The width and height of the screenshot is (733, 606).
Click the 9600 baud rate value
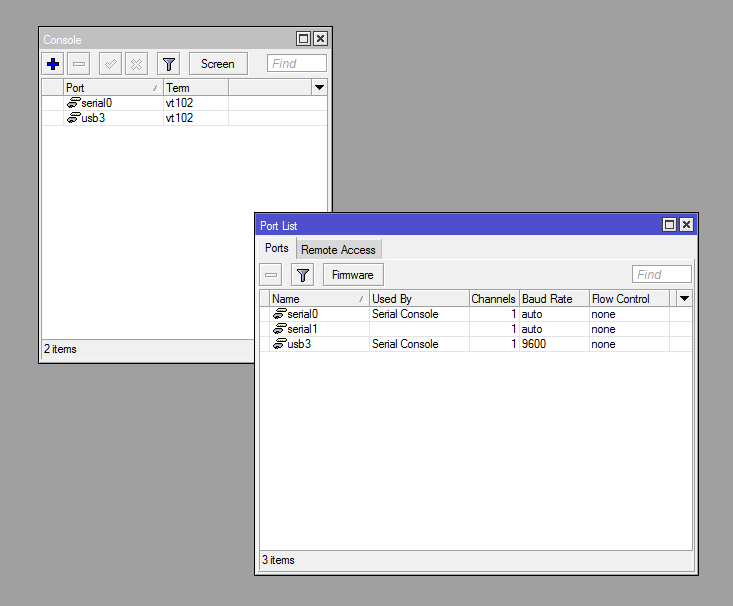534,344
